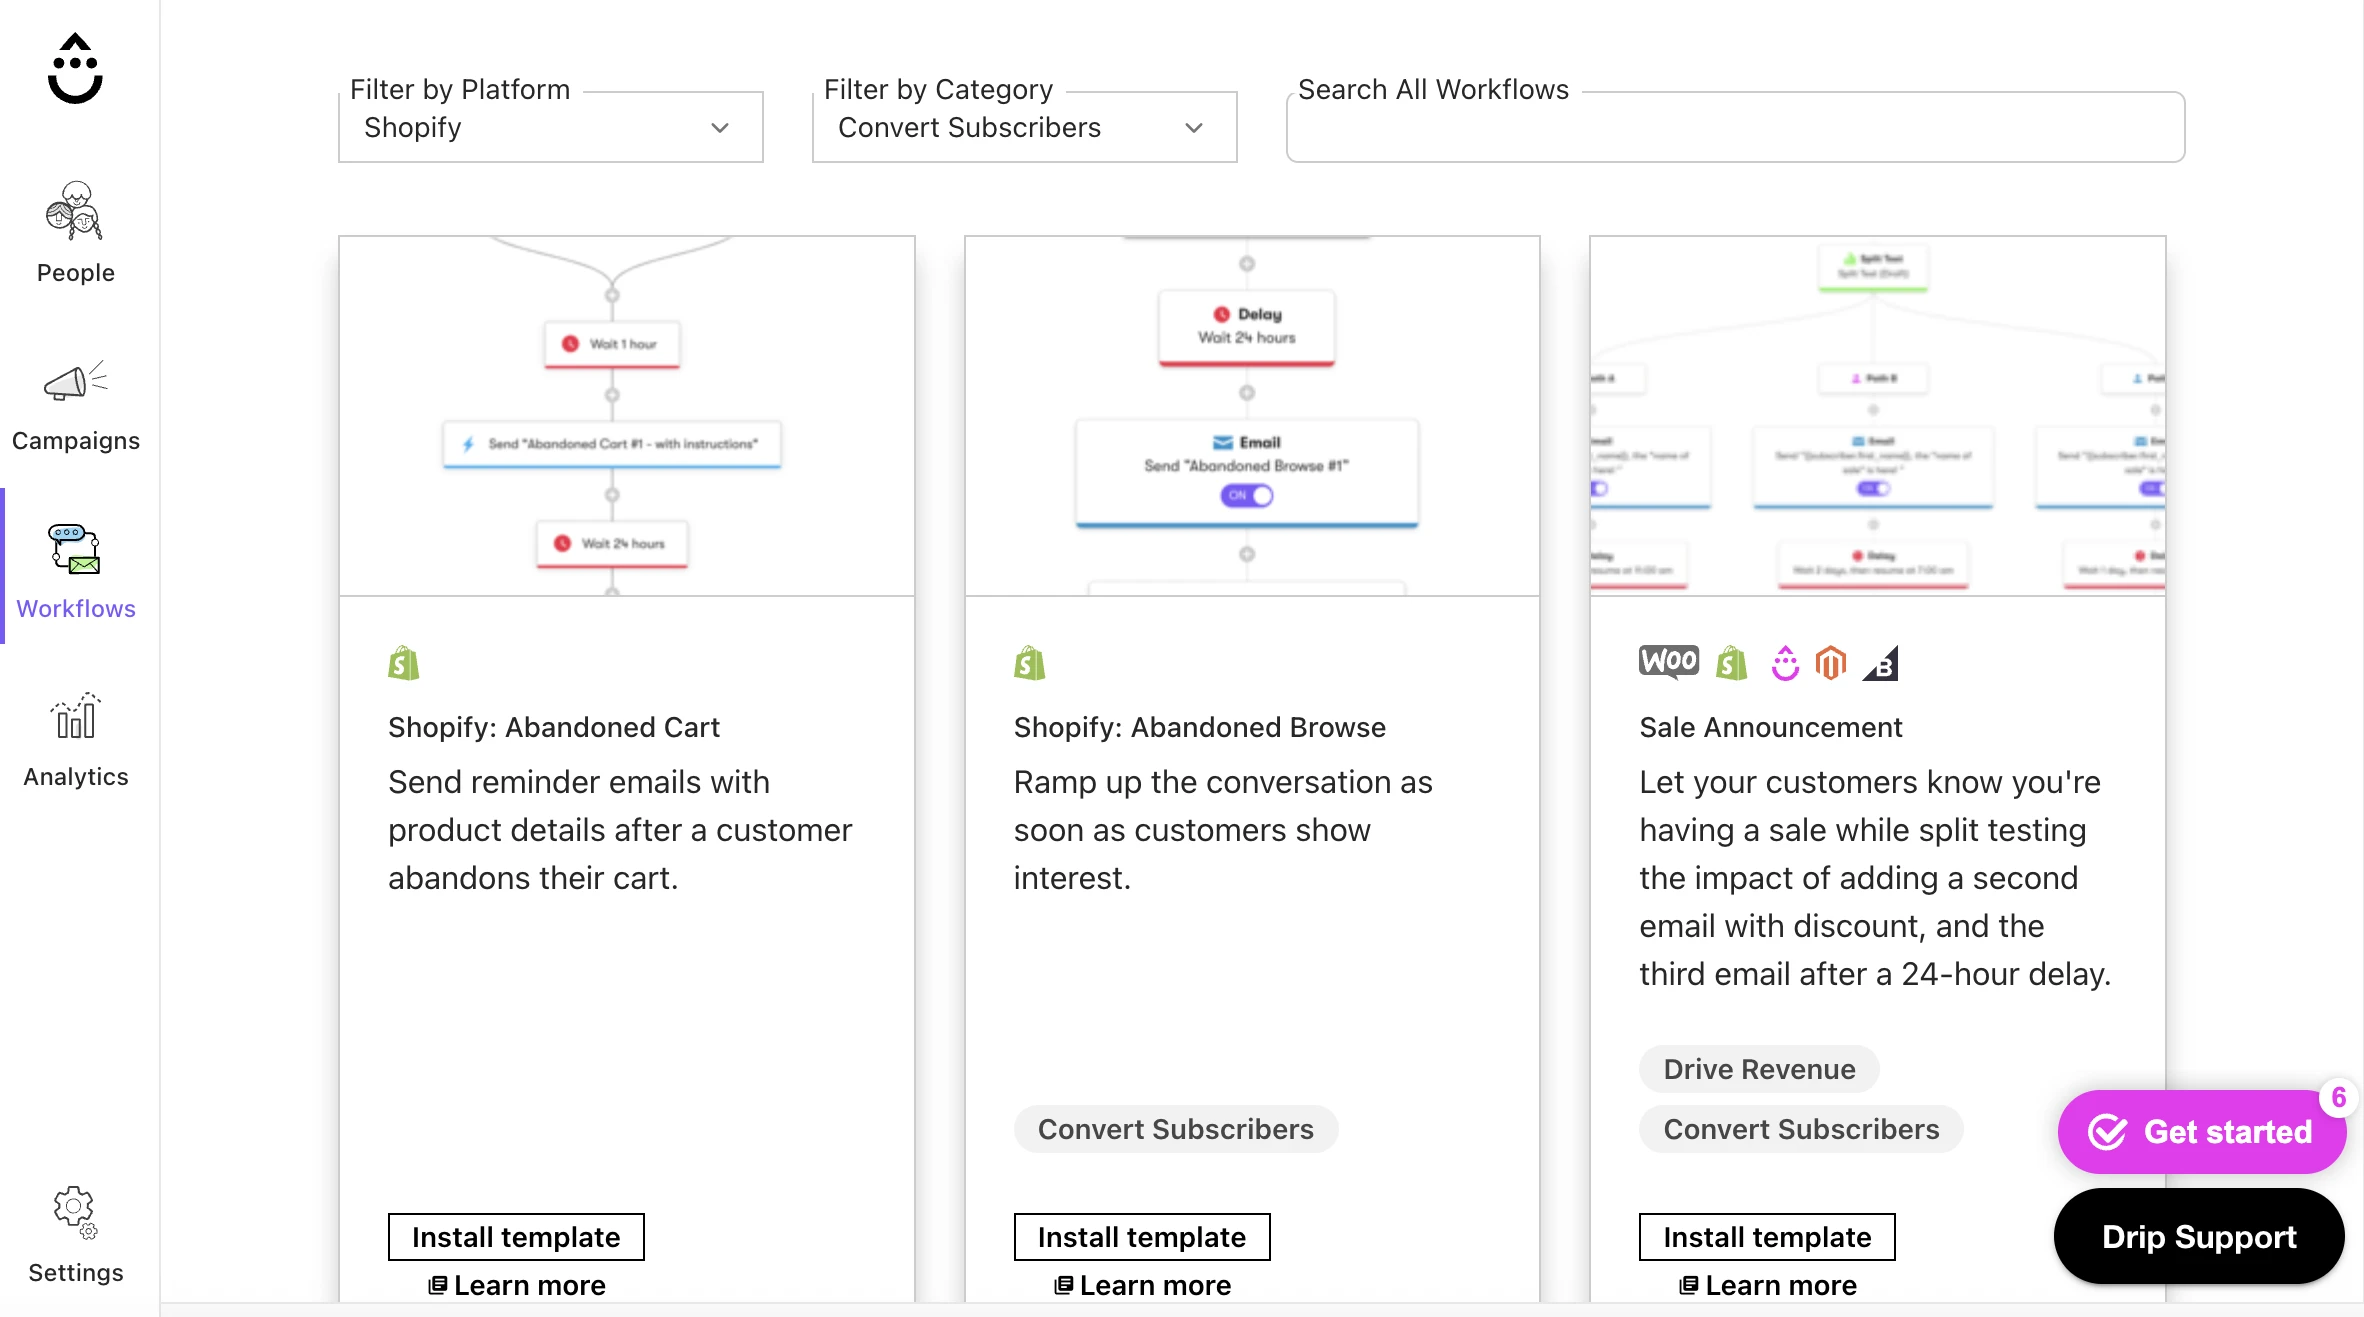This screenshot has width=2364, height=1317.
Task: Click the Drive Revenue tag
Action: point(1759,1069)
